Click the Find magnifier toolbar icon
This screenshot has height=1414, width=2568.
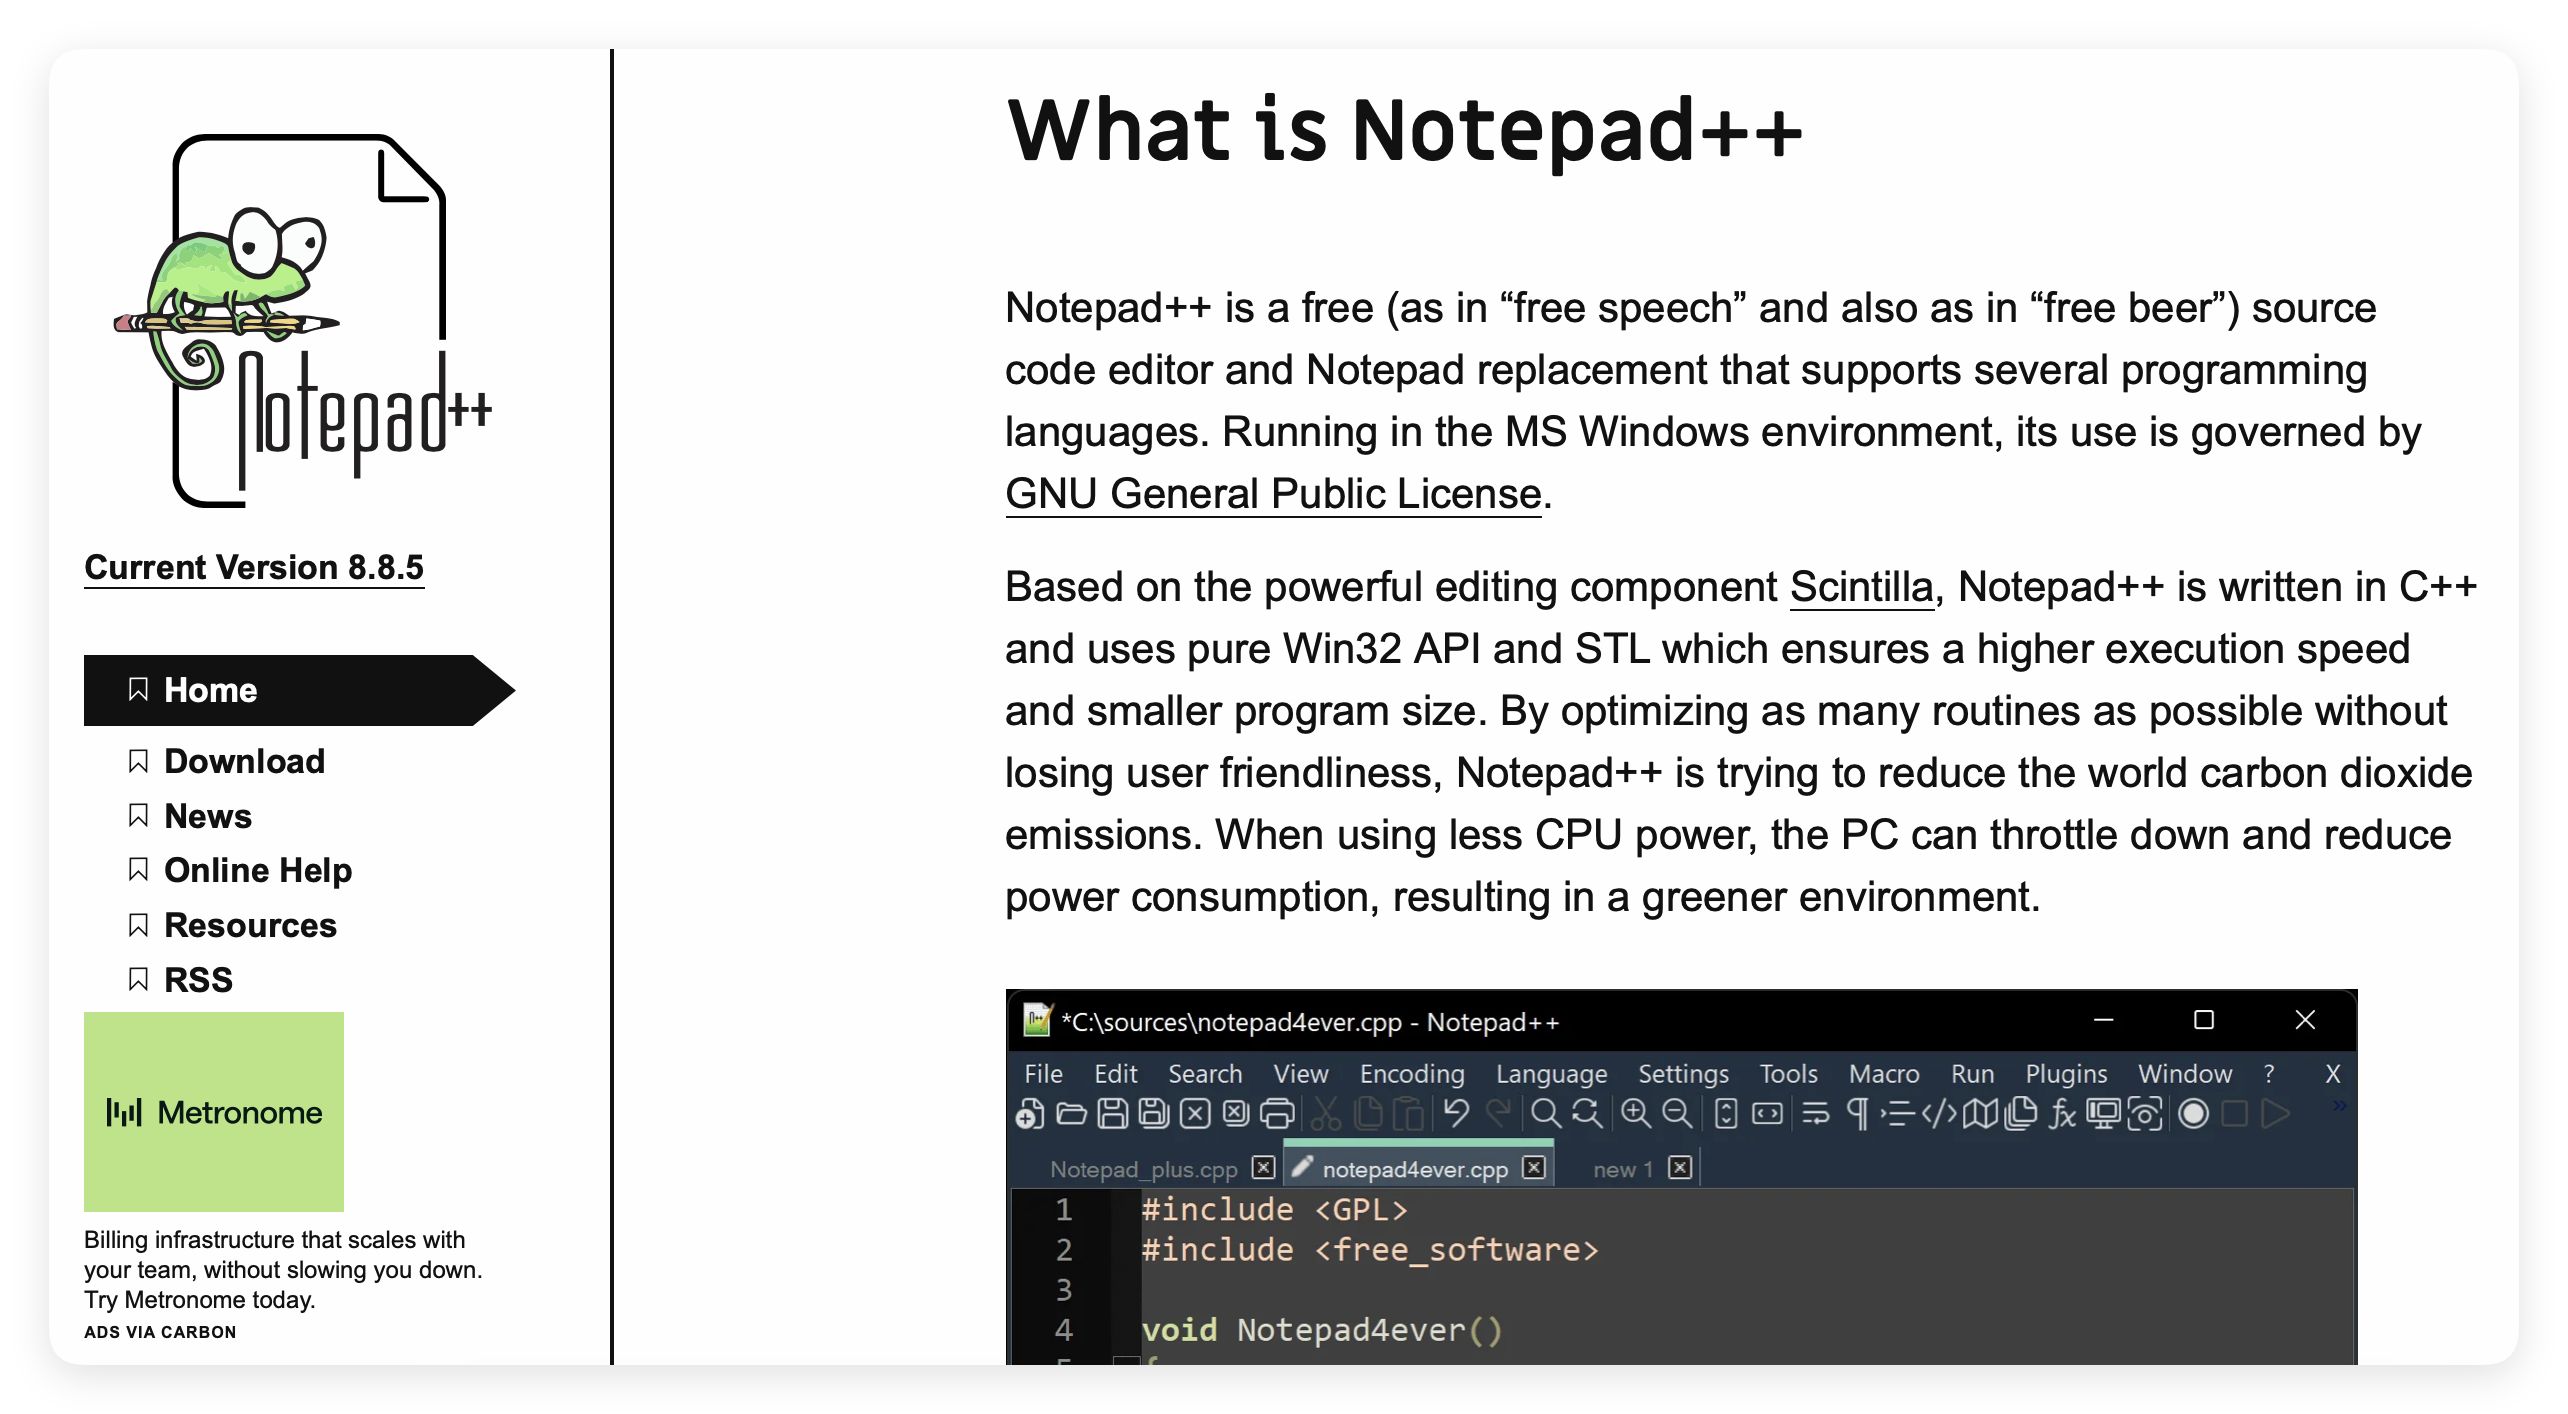[x=1545, y=1114]
